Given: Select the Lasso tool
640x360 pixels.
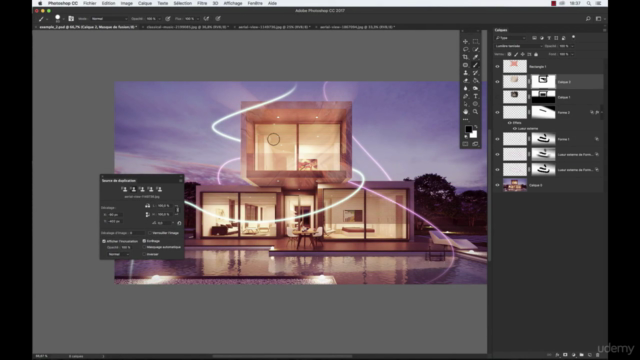Looking at the screenshot, I should pyautogui.click(x=465, y=49).
